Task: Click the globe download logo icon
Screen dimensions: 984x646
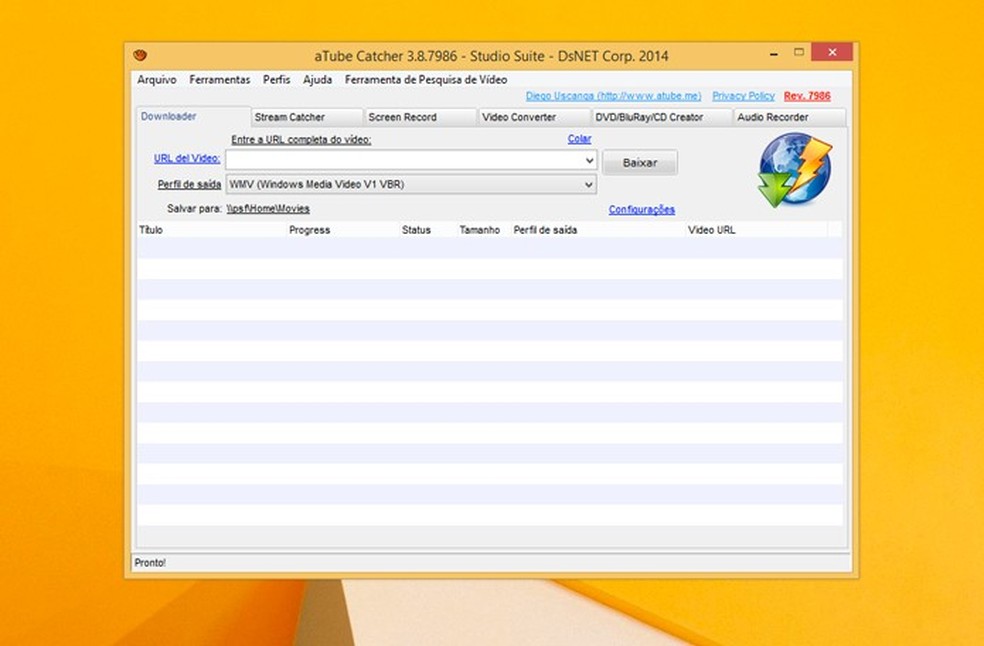Action: 795,171
